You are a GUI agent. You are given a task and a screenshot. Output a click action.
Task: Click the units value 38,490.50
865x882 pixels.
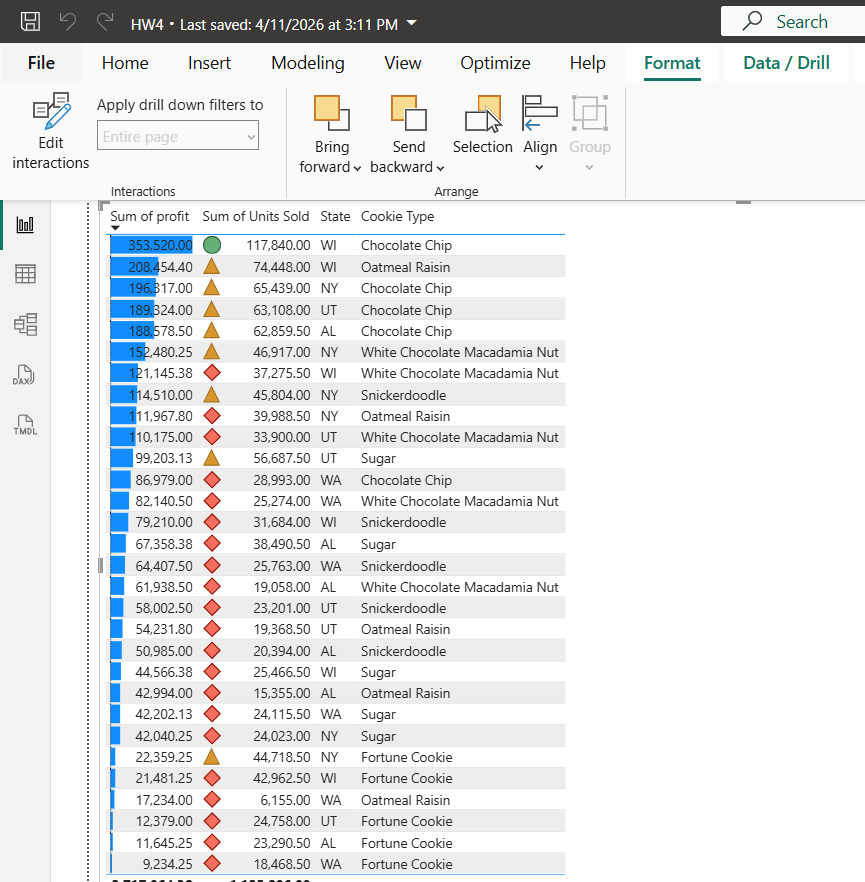pos(282,544)
